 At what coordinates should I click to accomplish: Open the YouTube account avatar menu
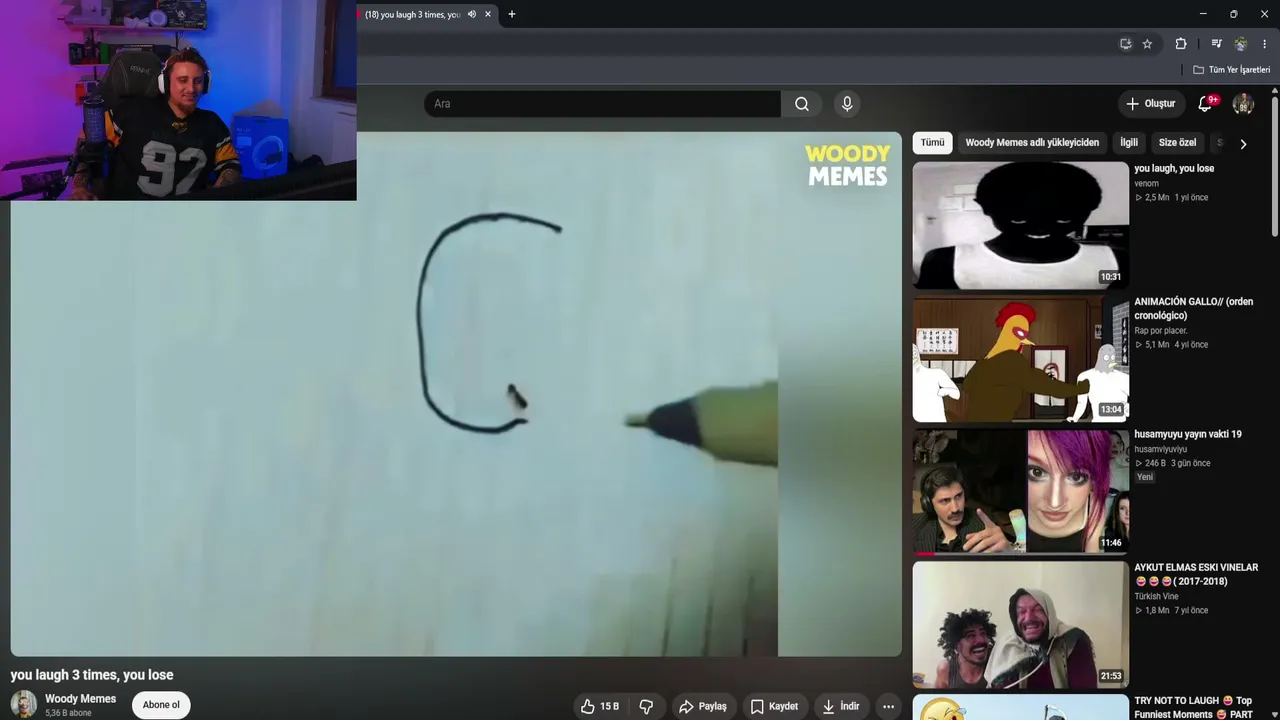[1243, 104]
